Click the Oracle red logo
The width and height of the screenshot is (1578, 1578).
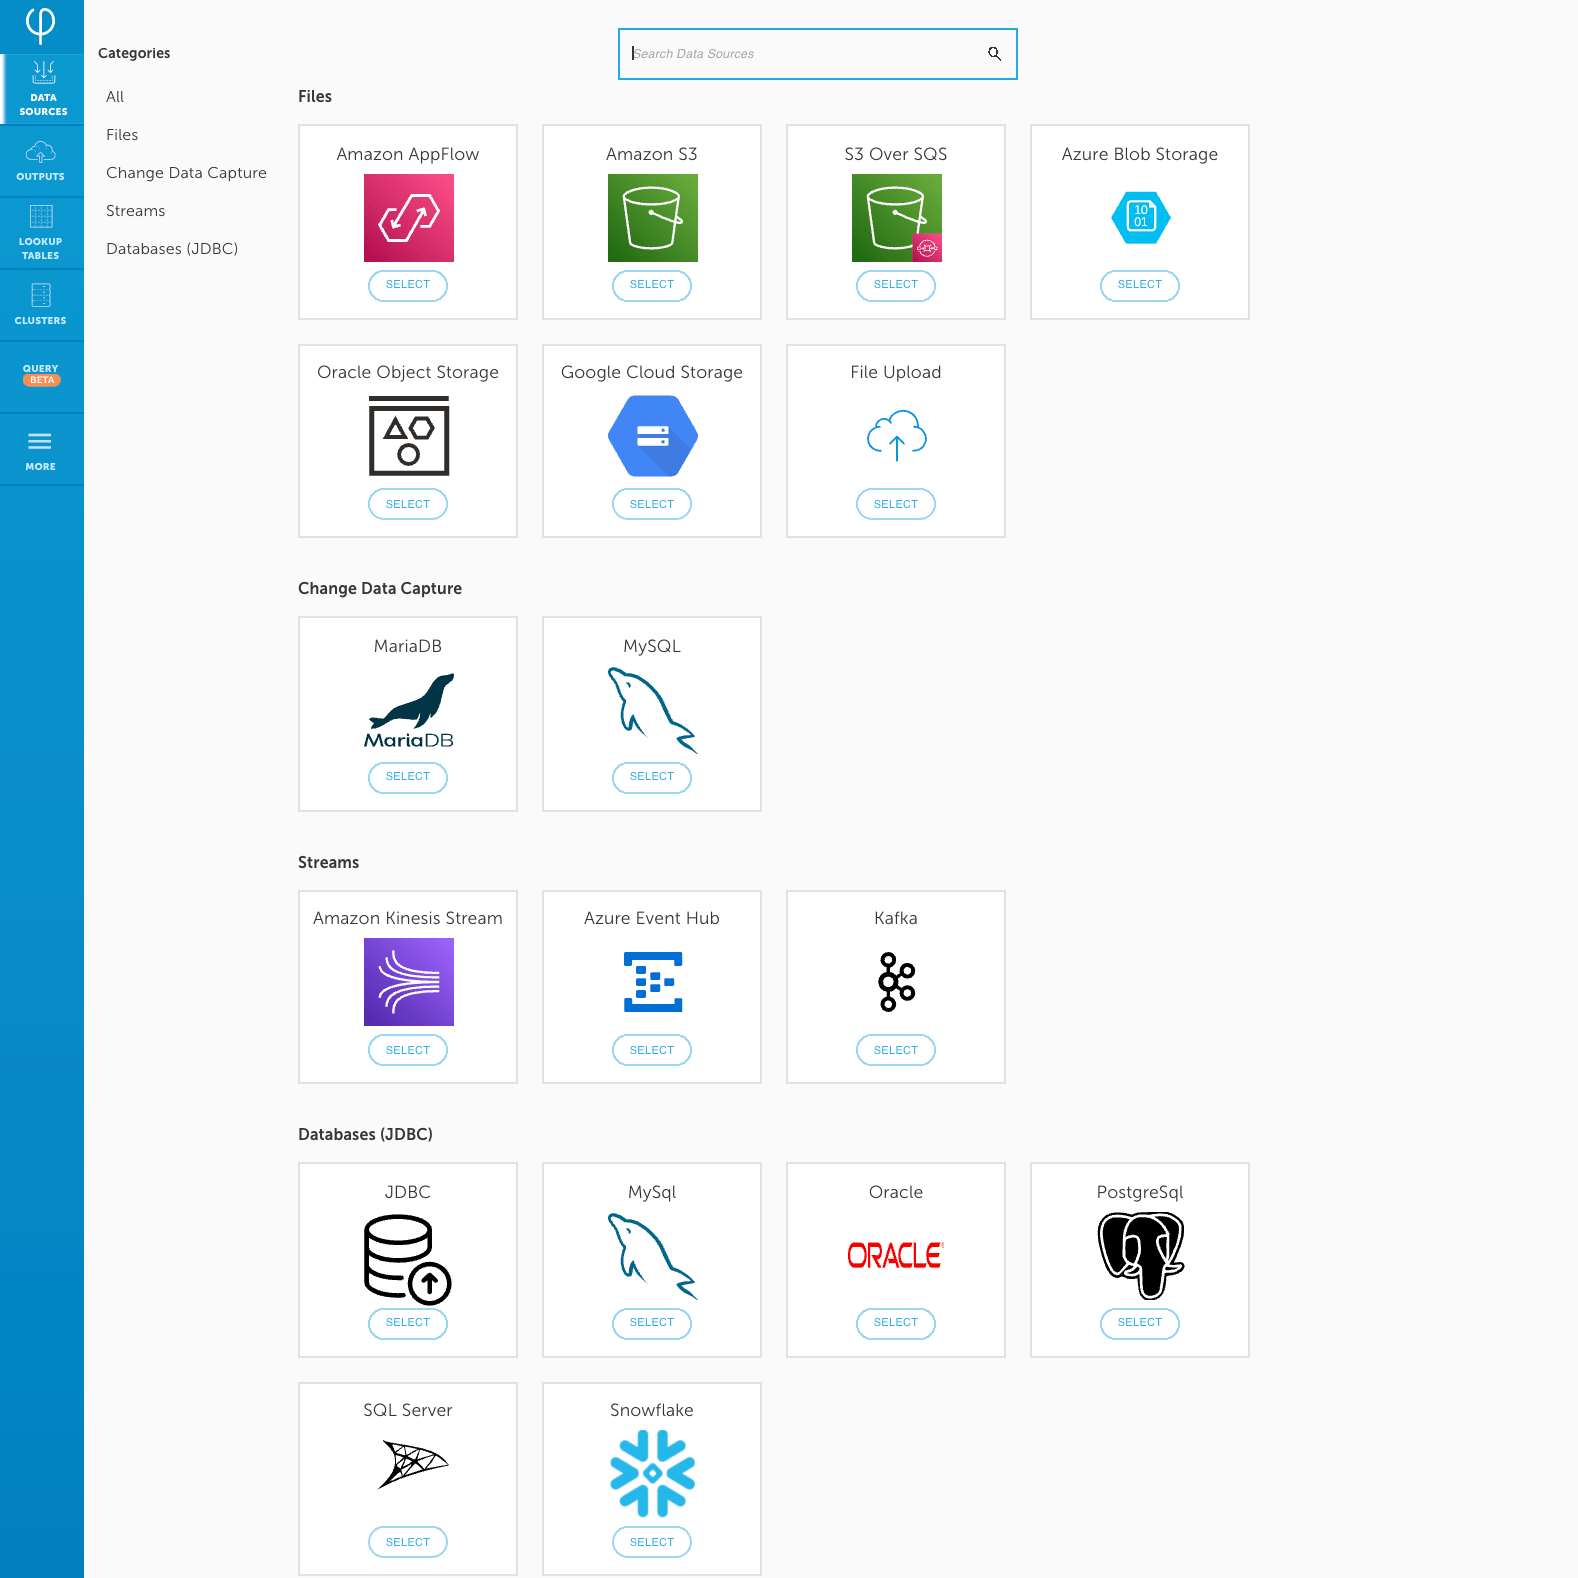[x=896, y=1255]
